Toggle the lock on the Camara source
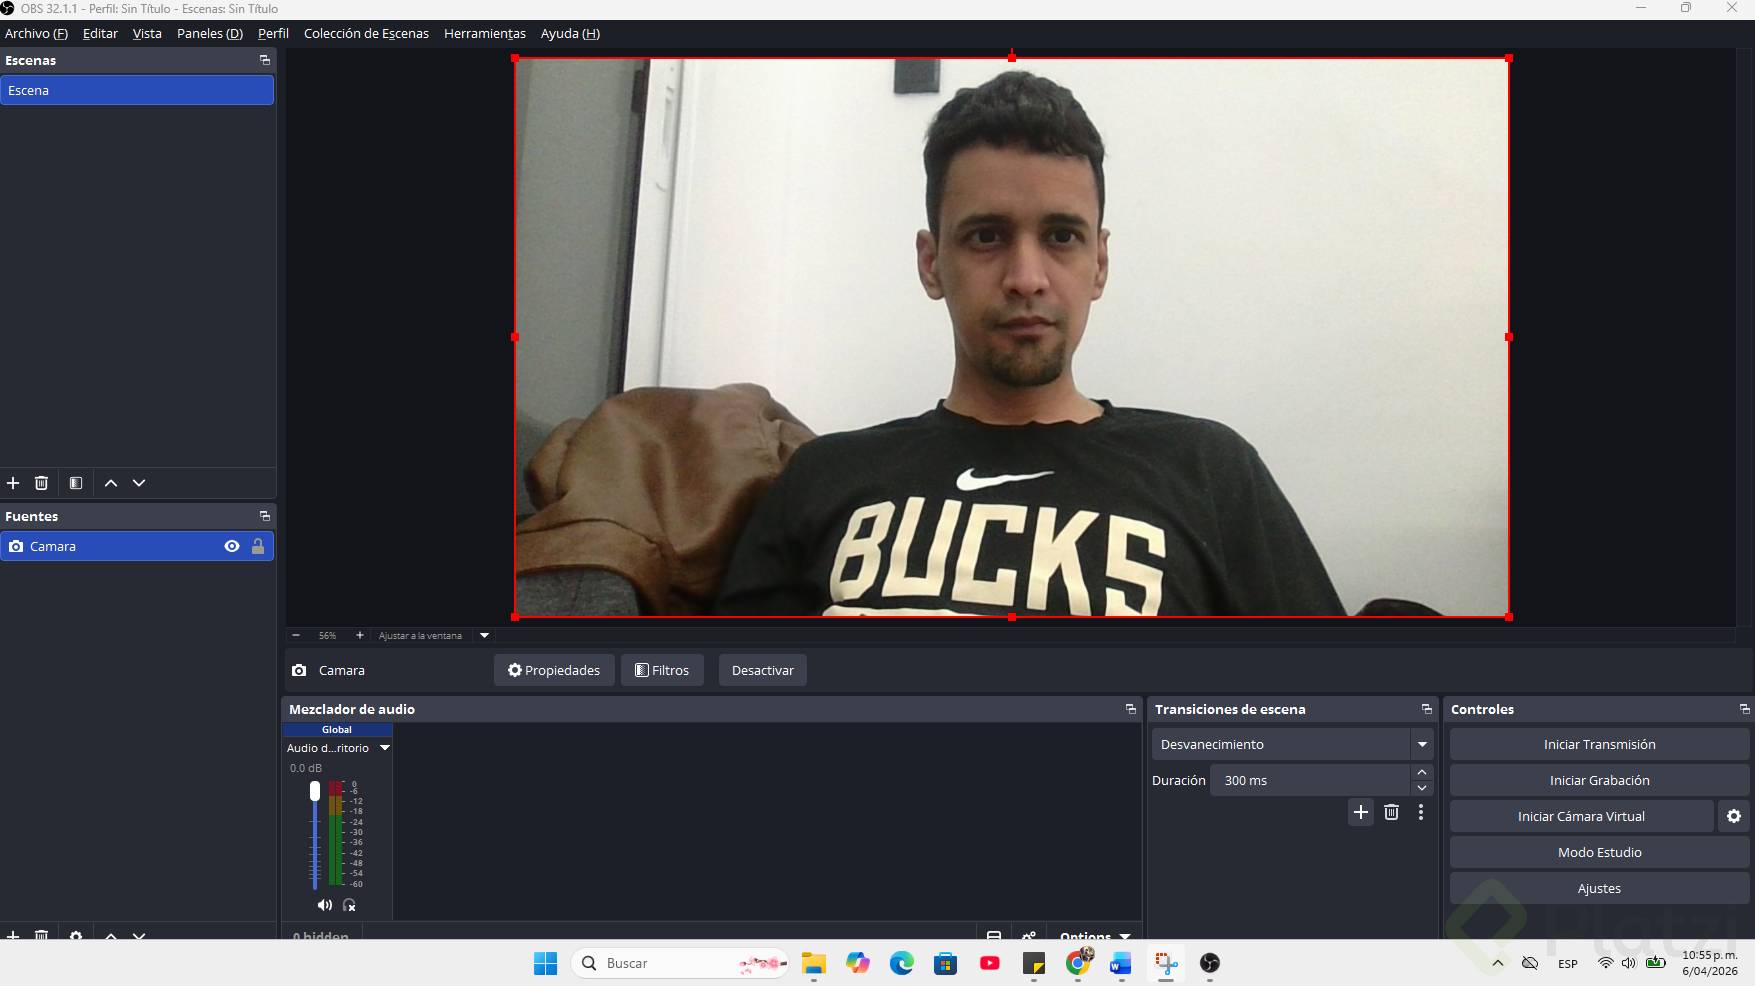Image resolution: width=1755 pixels, height=986 pixels. pos(258,546)
